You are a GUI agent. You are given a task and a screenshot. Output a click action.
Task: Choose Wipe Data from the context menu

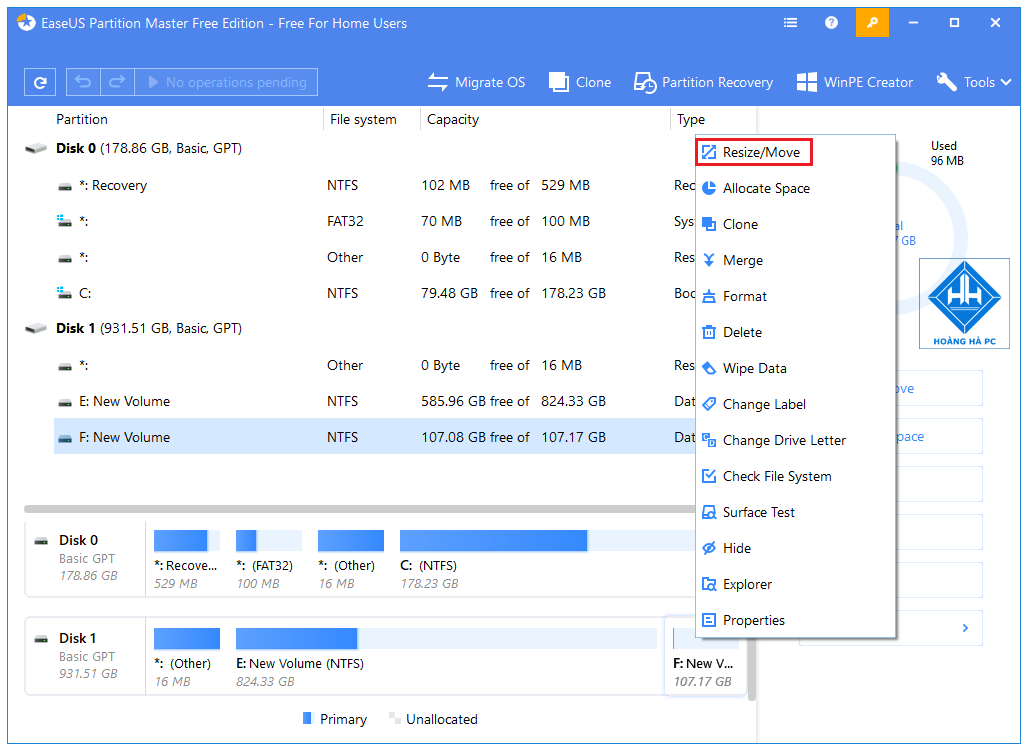pos(755,368)
